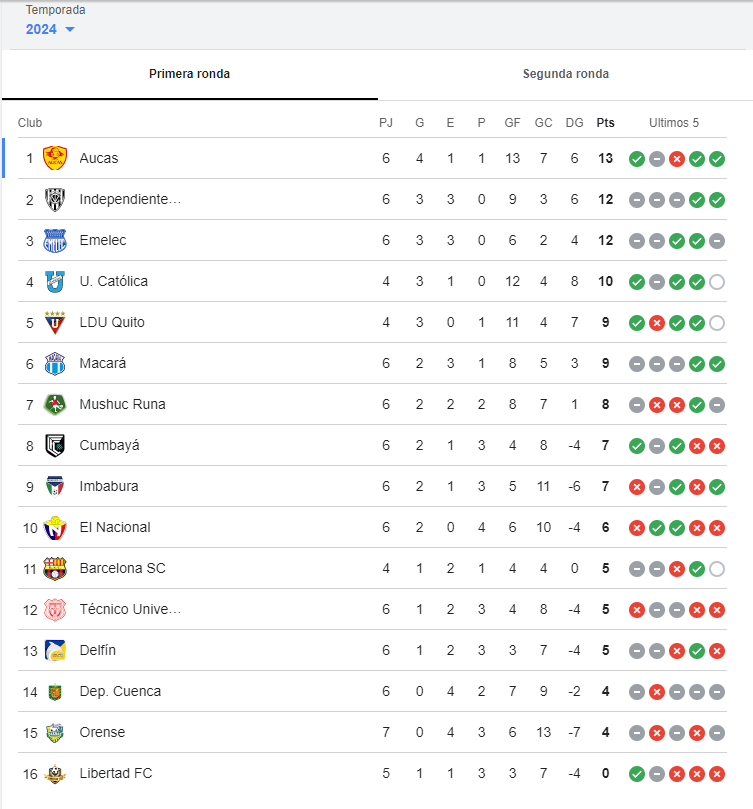This screenshot has width=753, height=809.
Task: Switch to the Segunda ronda tab
Action: click(566, 74)
